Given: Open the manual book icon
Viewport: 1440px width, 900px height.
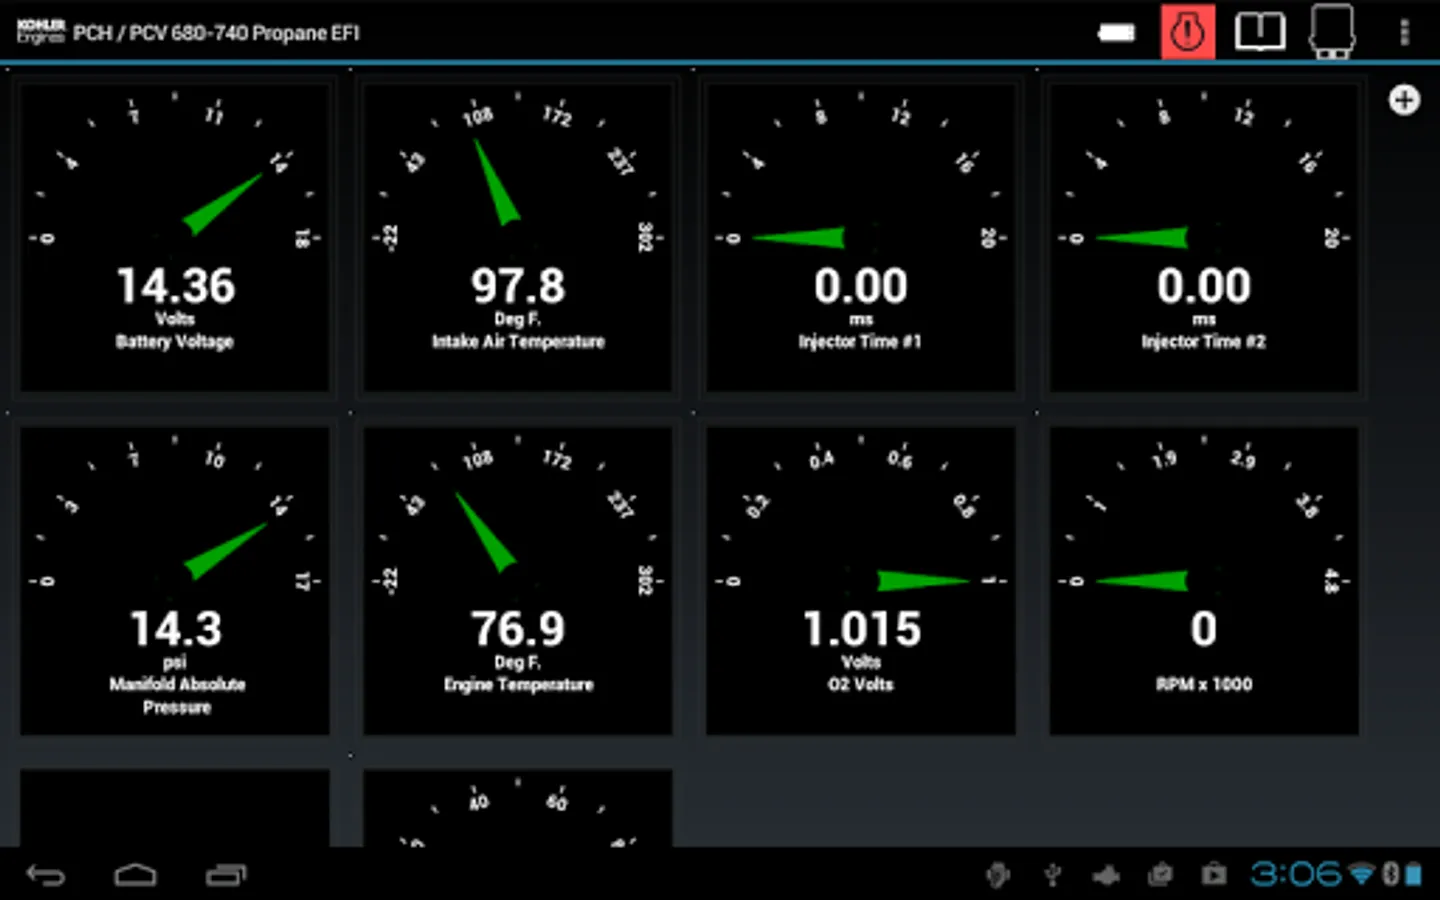Looking at the screenshot, I should click(1259, 32).
